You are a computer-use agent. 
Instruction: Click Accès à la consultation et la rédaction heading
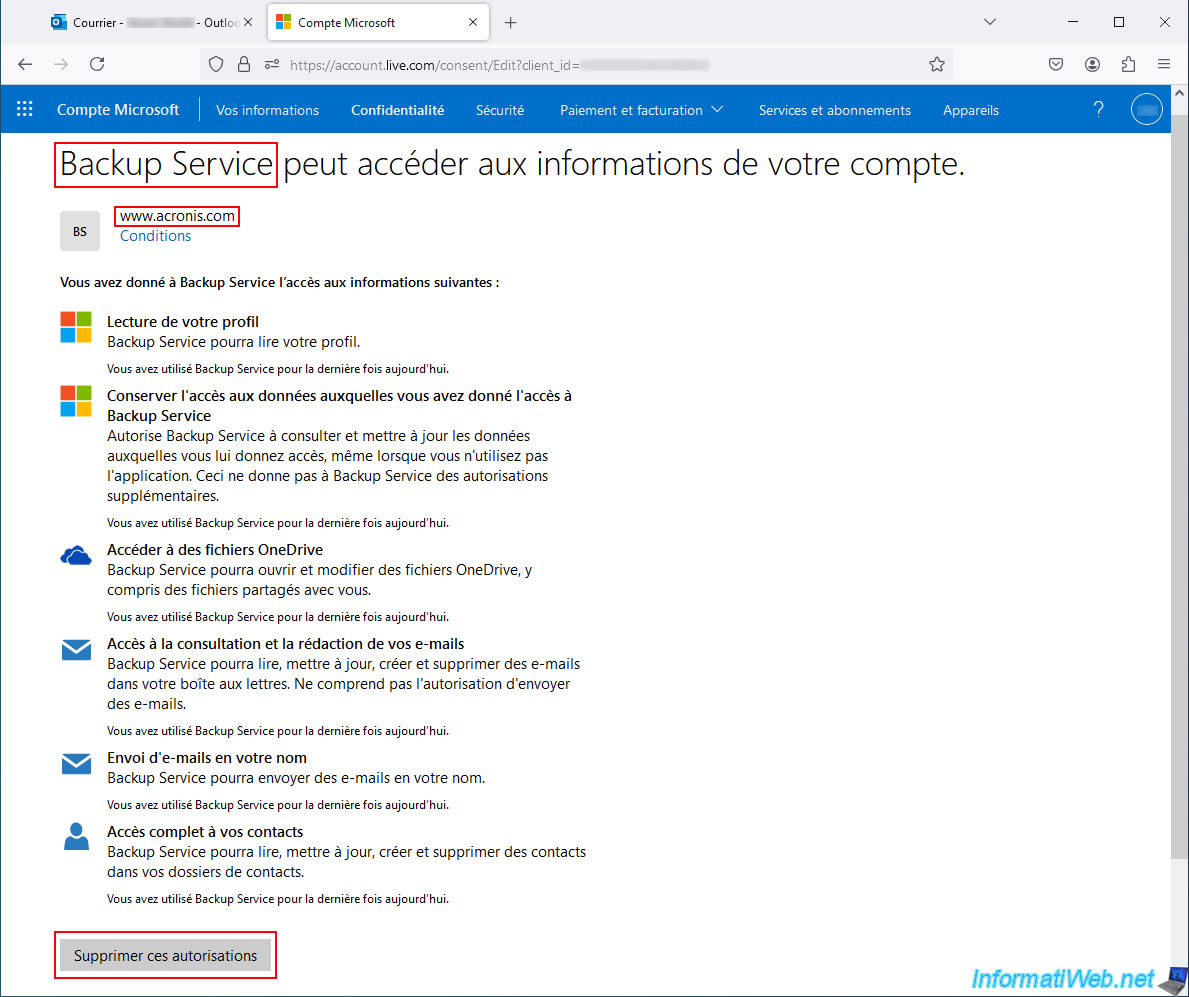coord(285,644)
